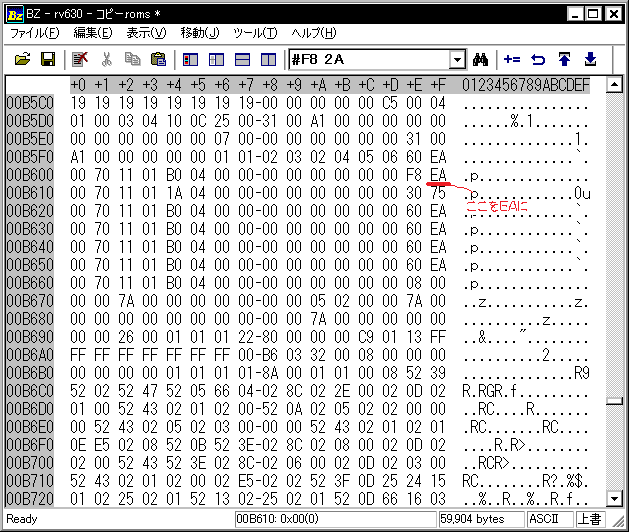This screenshot has height=532, width=629.
Task: Select byte 47 in row 00B6C0
Action: click(x=150, y=391)
